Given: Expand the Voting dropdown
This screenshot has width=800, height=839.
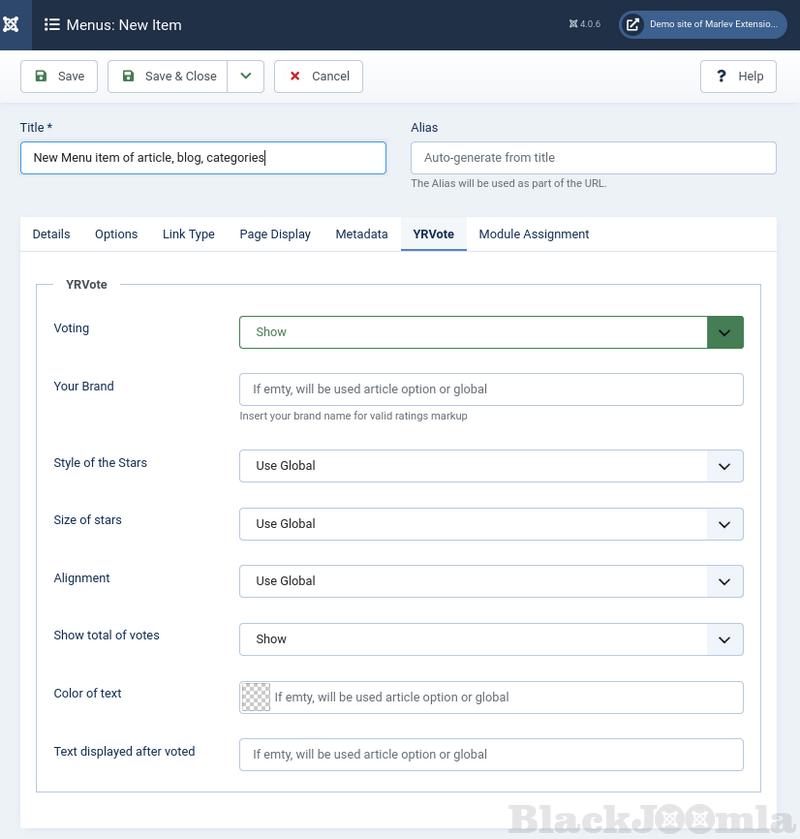Looking at the screenshot, I should tap(491, 332).
